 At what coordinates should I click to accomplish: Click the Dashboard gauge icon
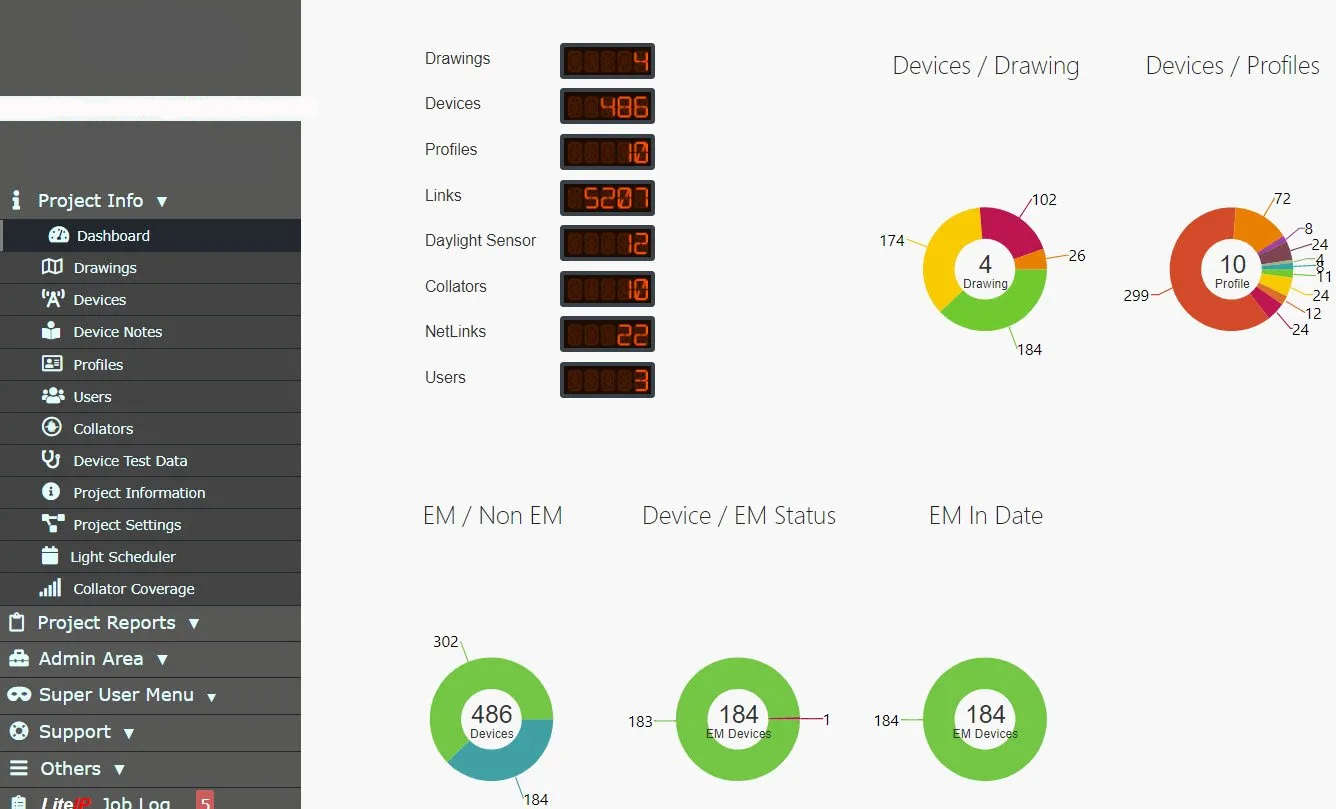point(58,235)
